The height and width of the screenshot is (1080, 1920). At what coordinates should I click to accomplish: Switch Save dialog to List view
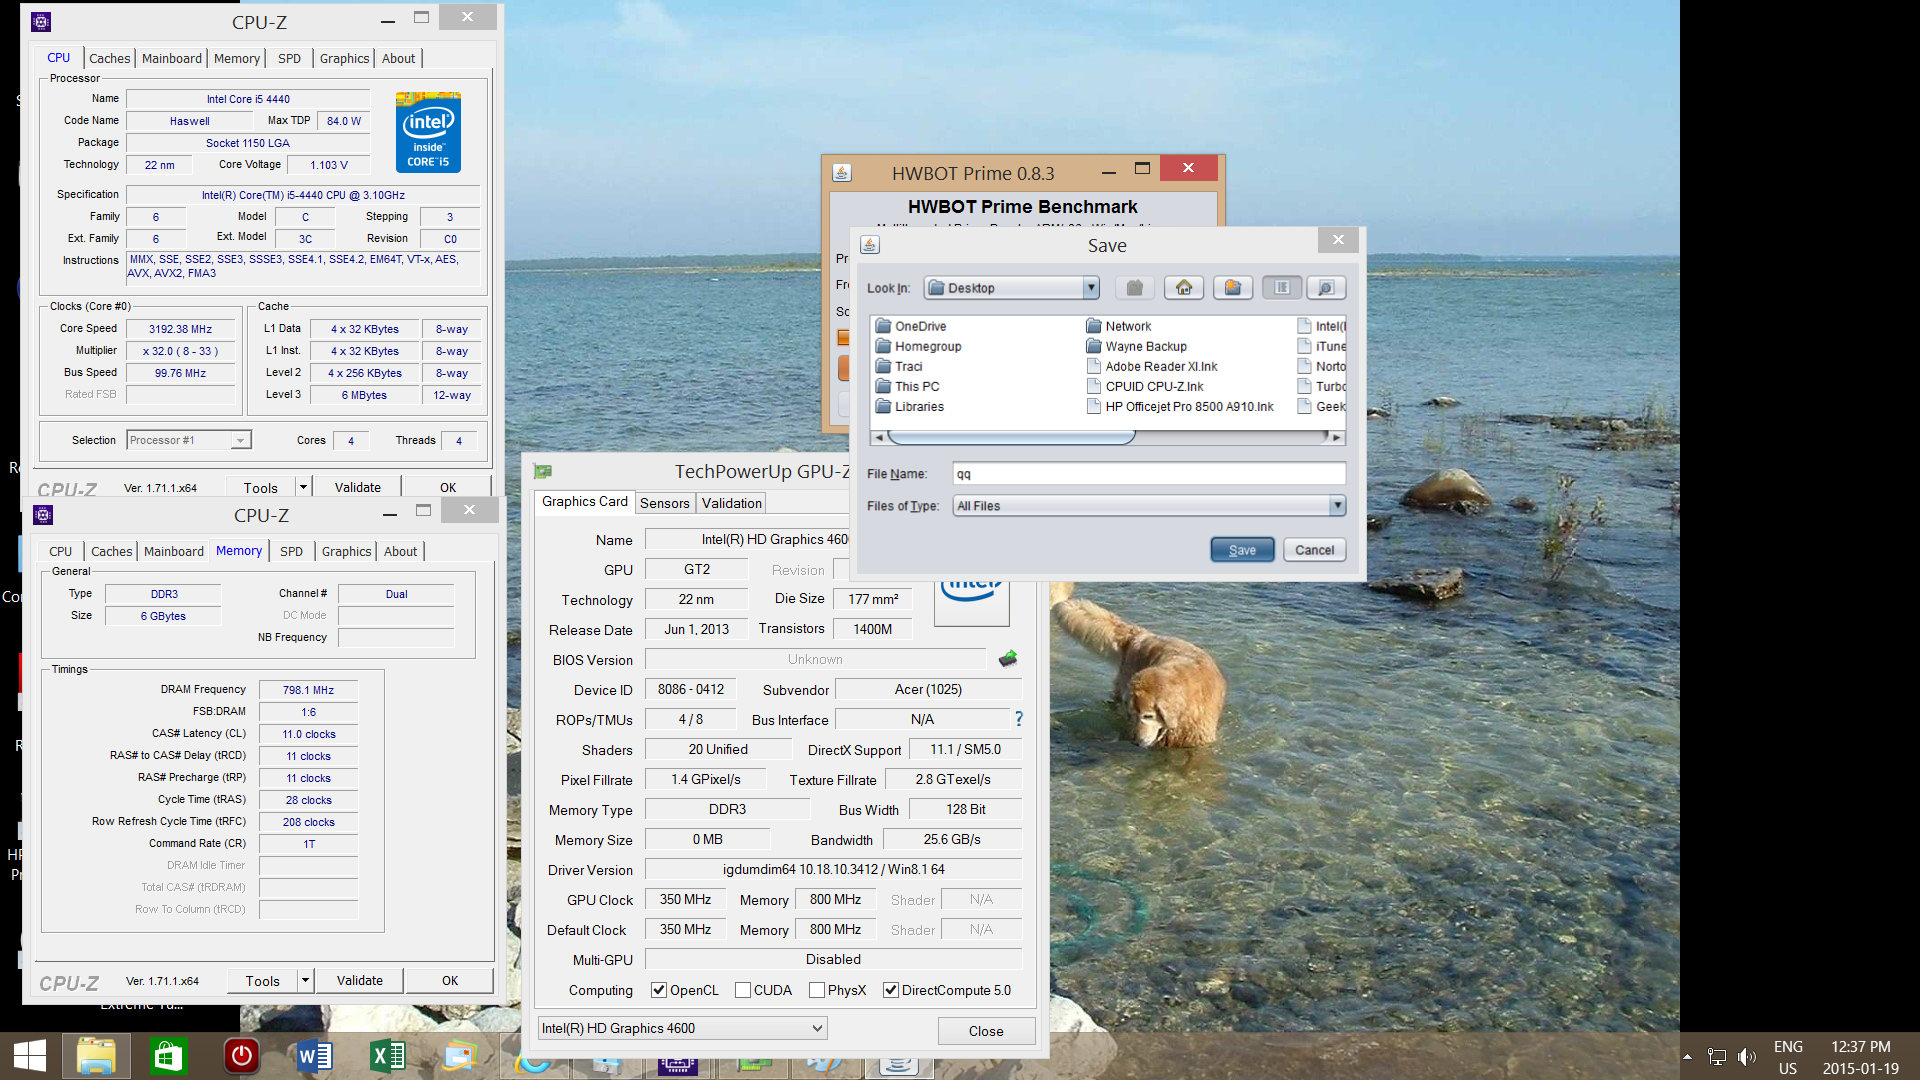[x=1282, y=288]
